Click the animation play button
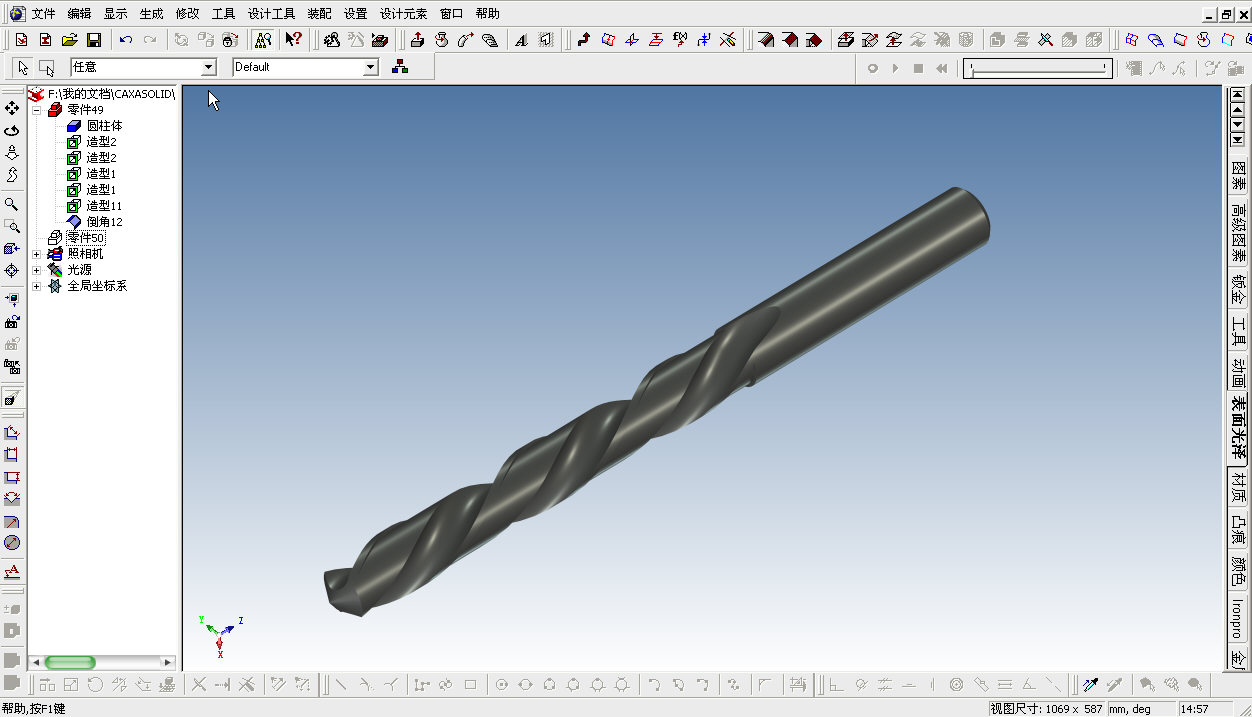The width and height of the screenshot is (1252, 717). [895, 68]
